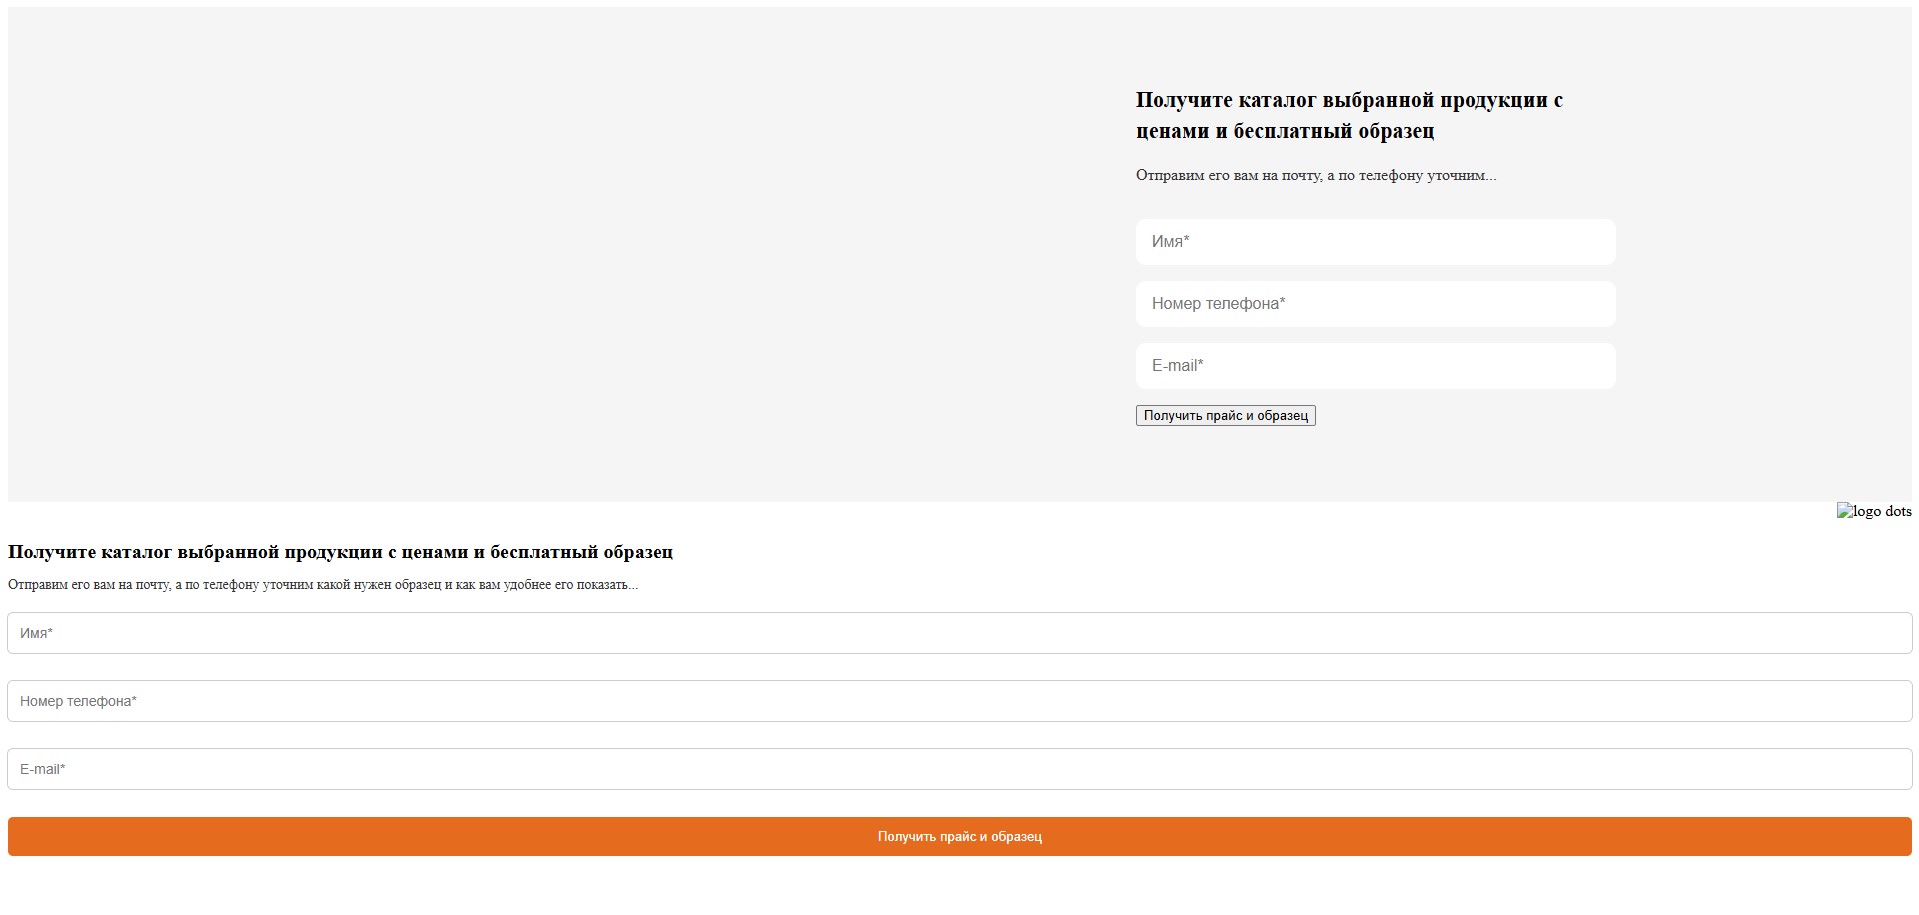Screen dimensions: 1919x915
Task: Click the full-width E-mail input in the lower form
Action: tap(959, 769)
